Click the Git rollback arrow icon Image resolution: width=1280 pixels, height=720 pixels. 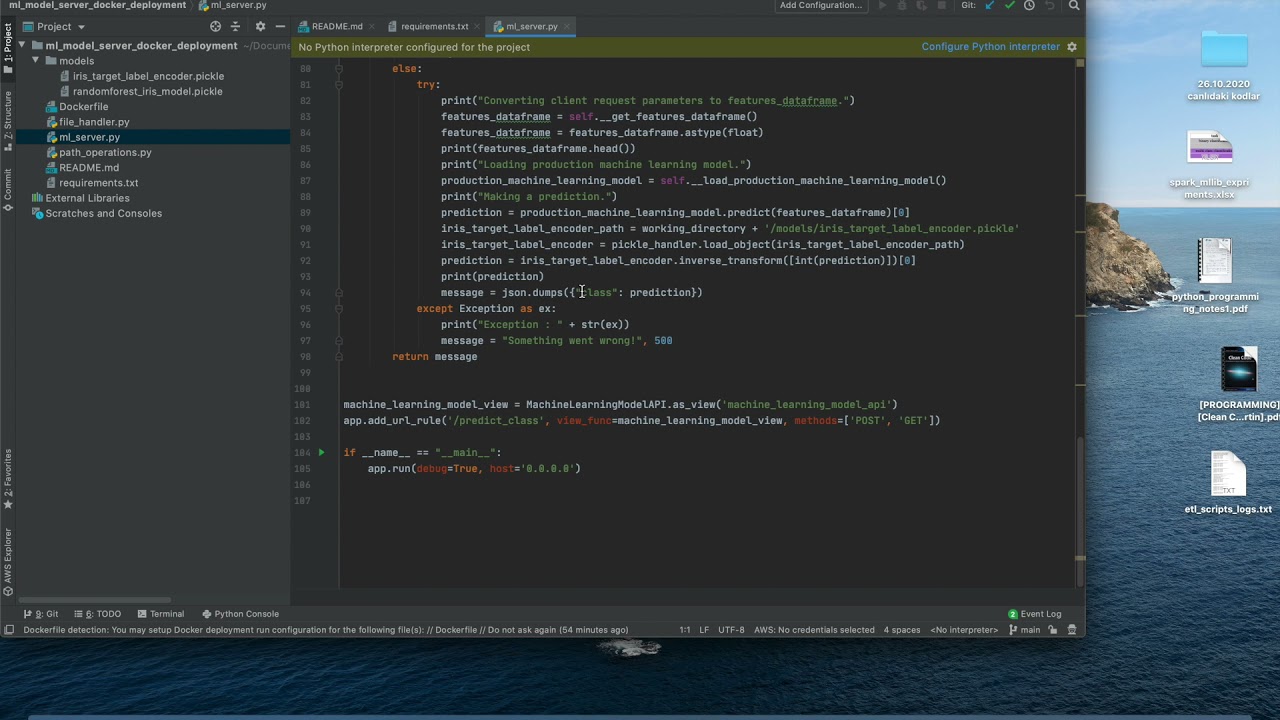pyautogui.click(x=1049, y=5)
